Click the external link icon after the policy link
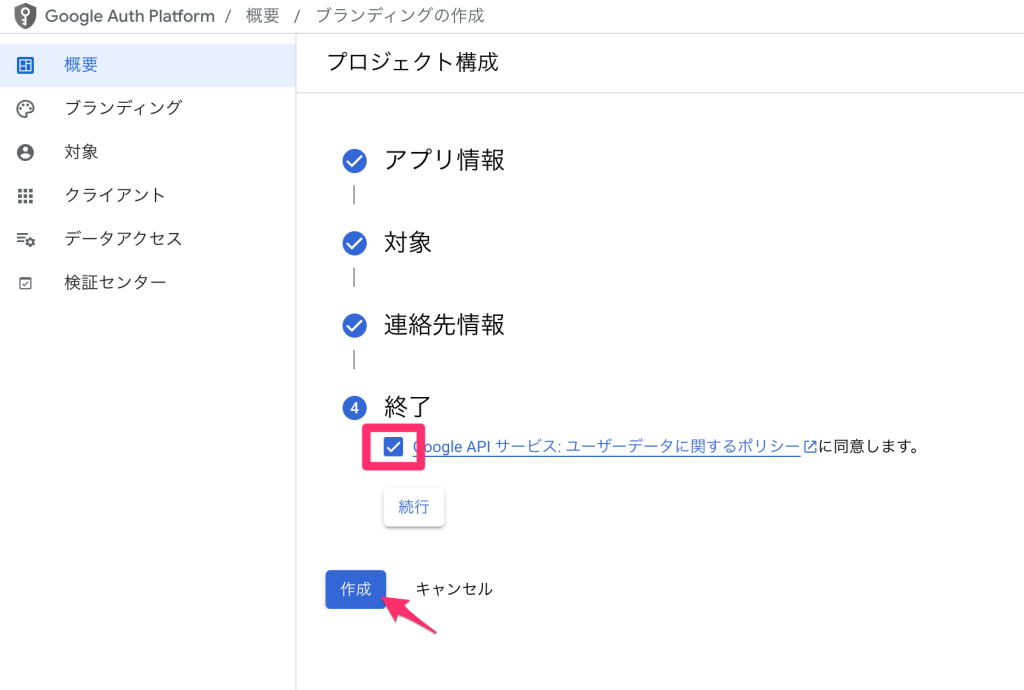Screen dimensions: 1024x690 810,447
